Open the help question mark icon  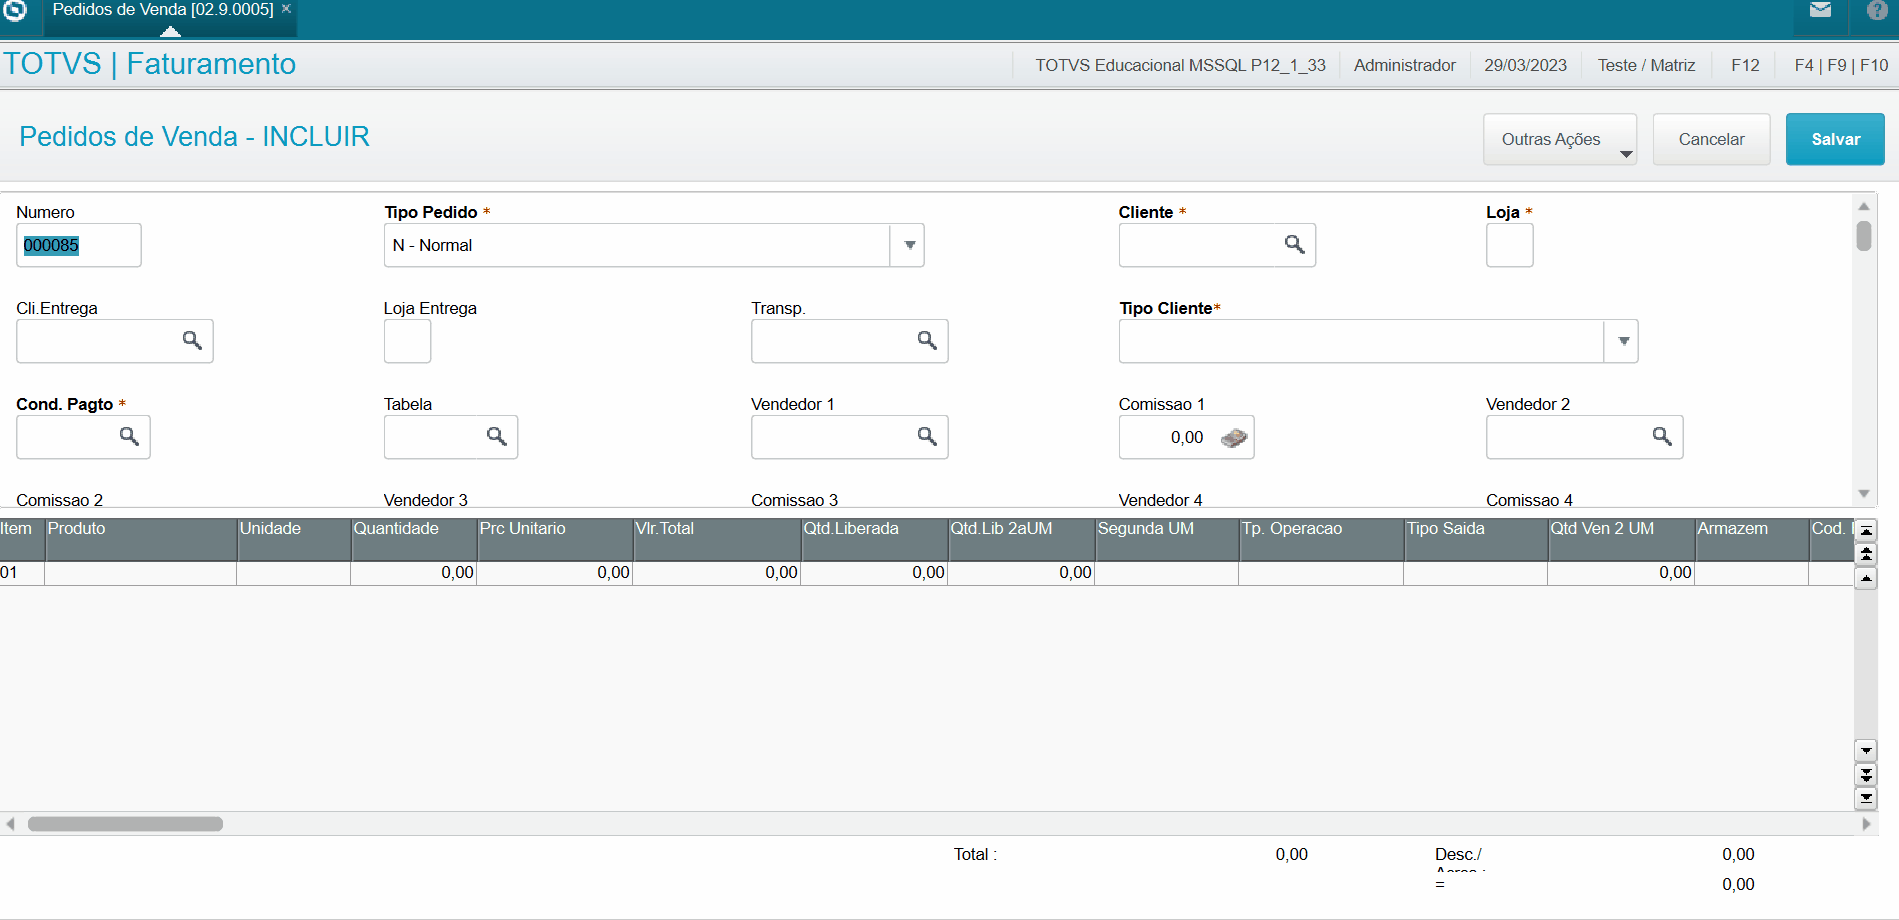point(1878,10)
